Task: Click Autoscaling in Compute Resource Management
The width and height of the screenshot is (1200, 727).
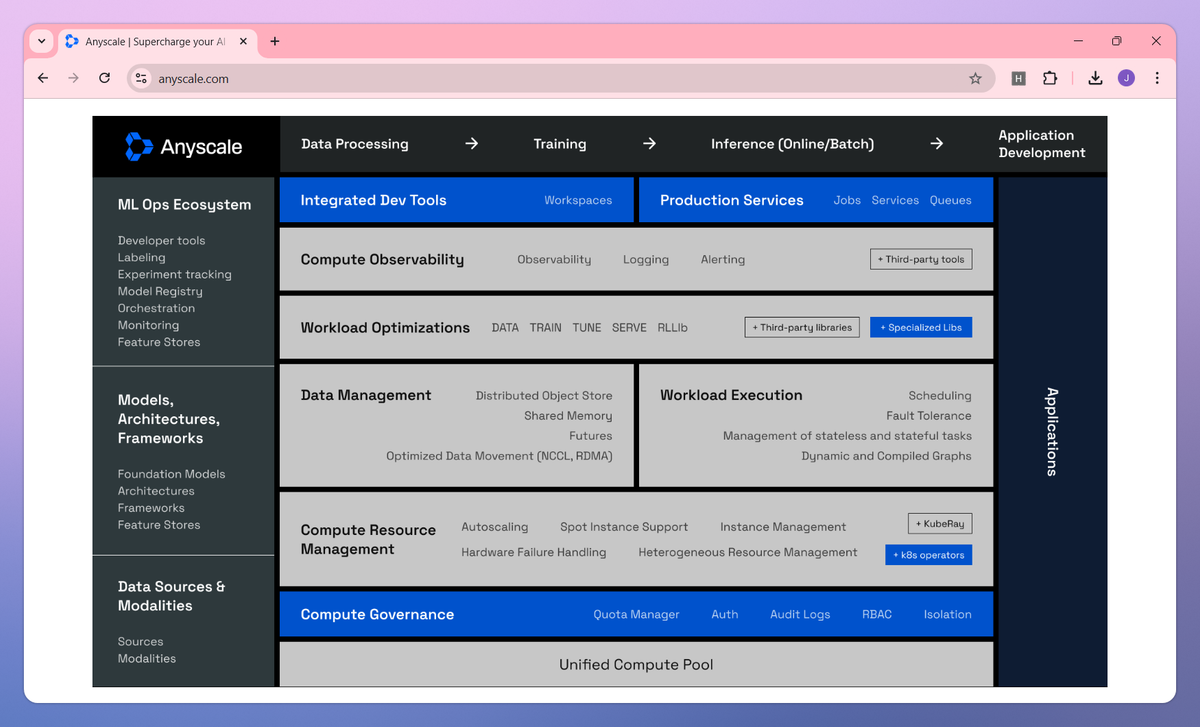Action: click(x=494, y=526)
